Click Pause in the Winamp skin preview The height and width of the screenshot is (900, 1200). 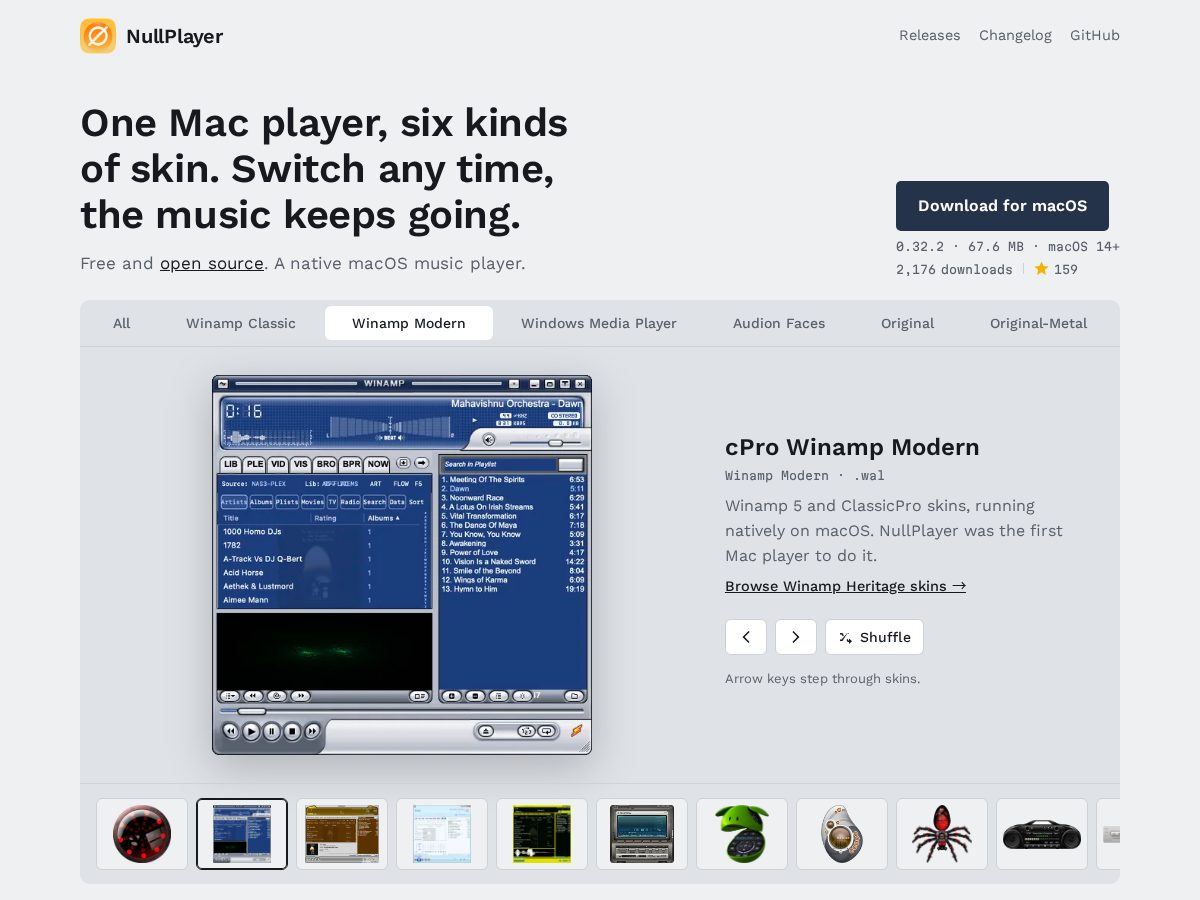pos(272,732)
